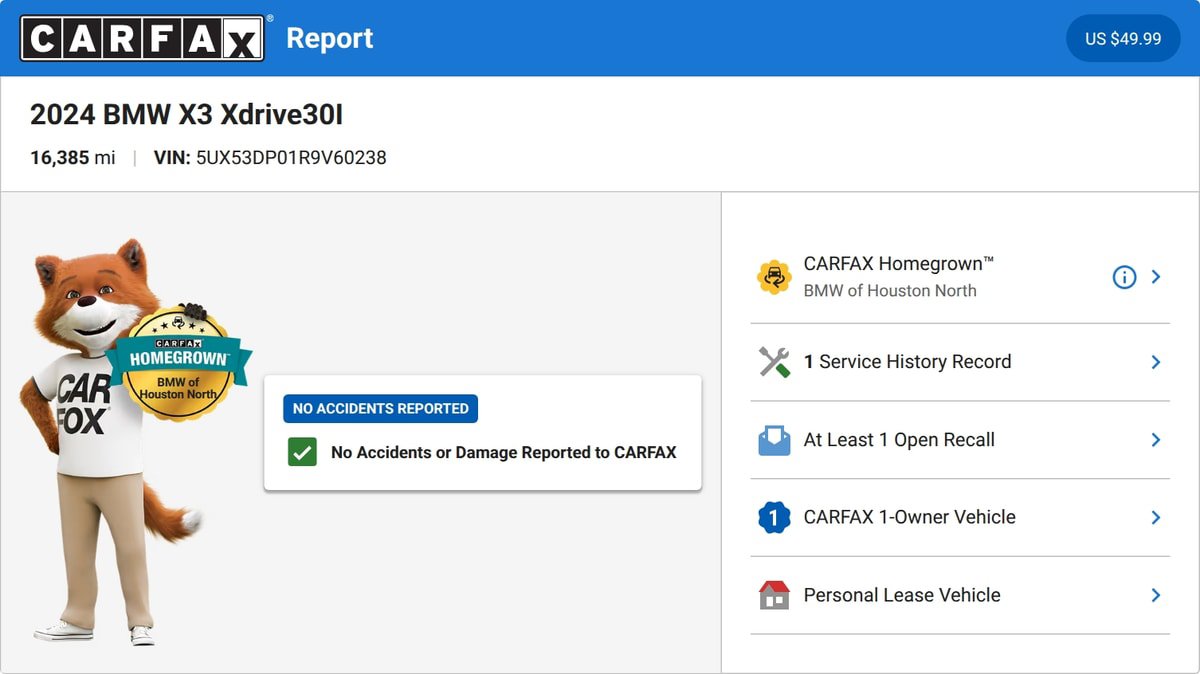The width and height of the screenshot is (1200, 674).
Task: Open the Personal Lease Vehicle link
Action: click(x=902, y=595)
